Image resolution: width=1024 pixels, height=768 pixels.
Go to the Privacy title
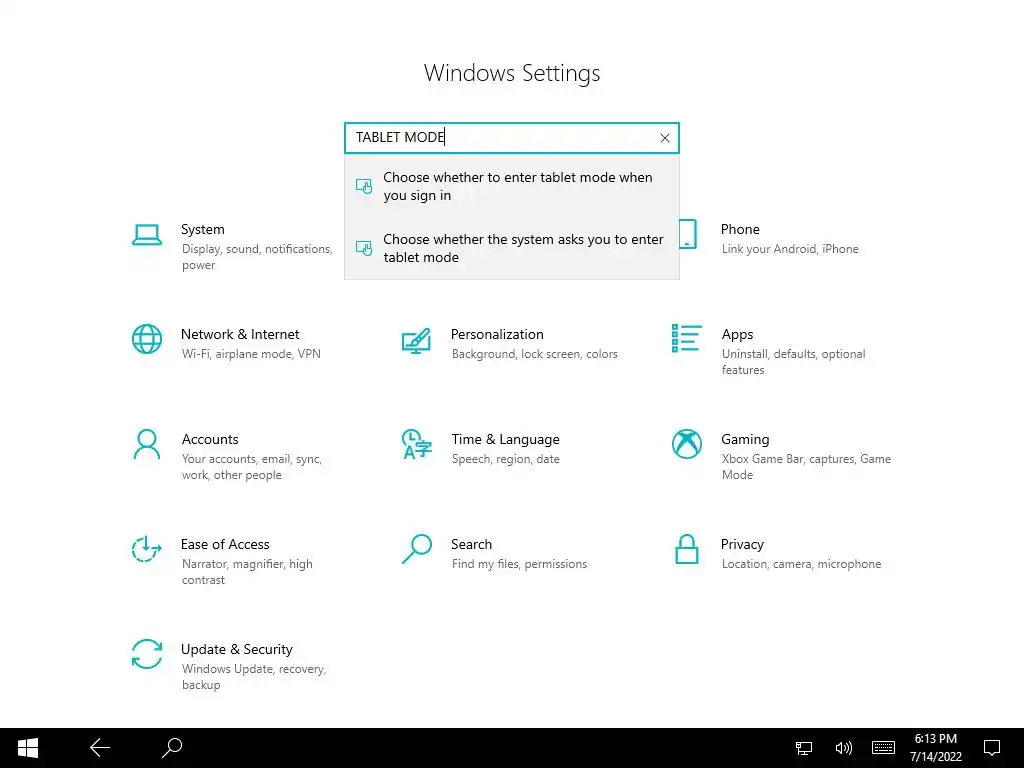pos(742,545)
